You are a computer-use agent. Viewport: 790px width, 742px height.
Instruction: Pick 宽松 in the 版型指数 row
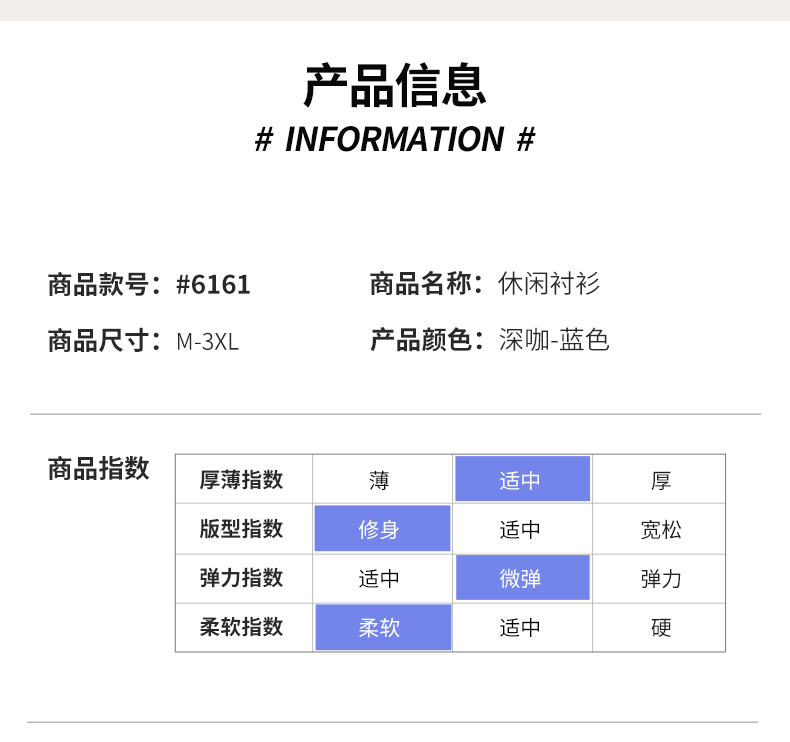tap(660, 529)
